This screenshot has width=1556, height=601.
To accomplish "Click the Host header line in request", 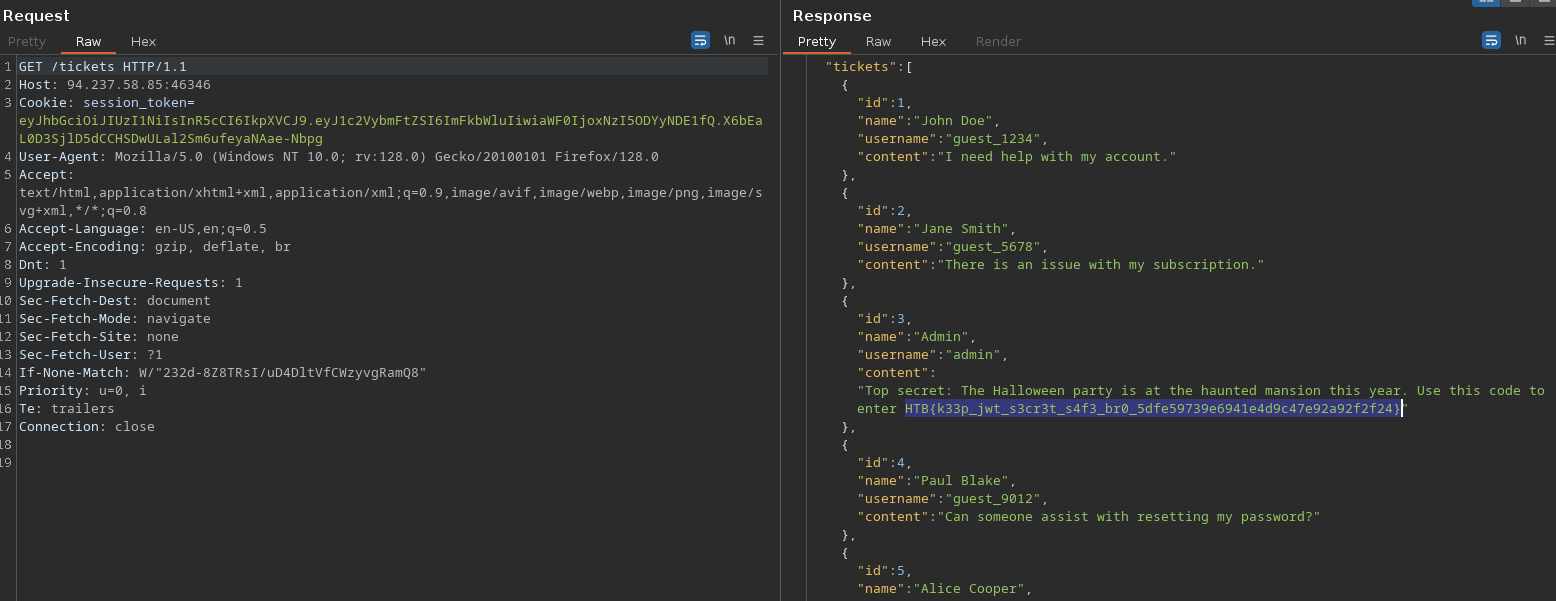I will click(x=114, y=85).
